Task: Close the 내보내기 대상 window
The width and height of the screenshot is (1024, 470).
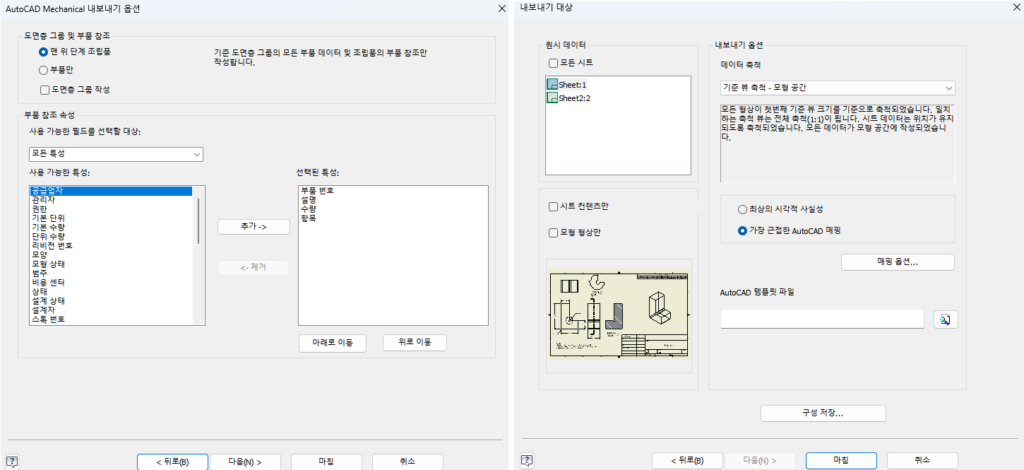Action: 1018,8
